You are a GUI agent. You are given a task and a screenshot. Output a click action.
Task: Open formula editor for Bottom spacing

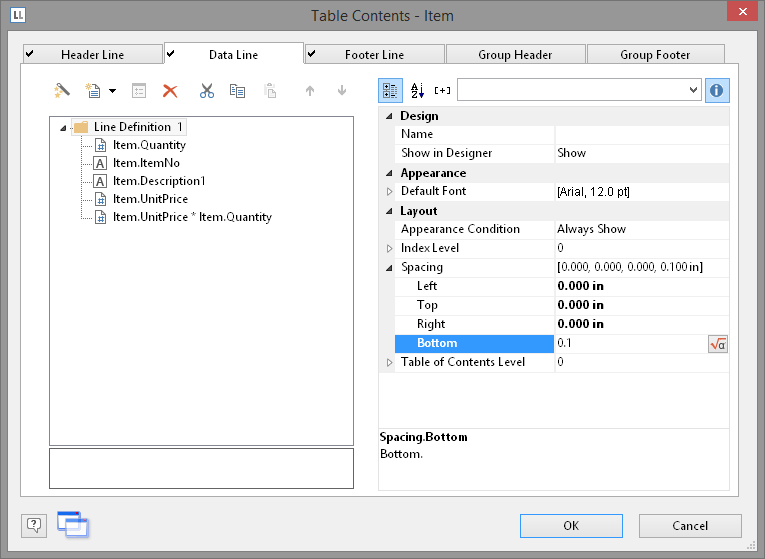tap(717, 343)
